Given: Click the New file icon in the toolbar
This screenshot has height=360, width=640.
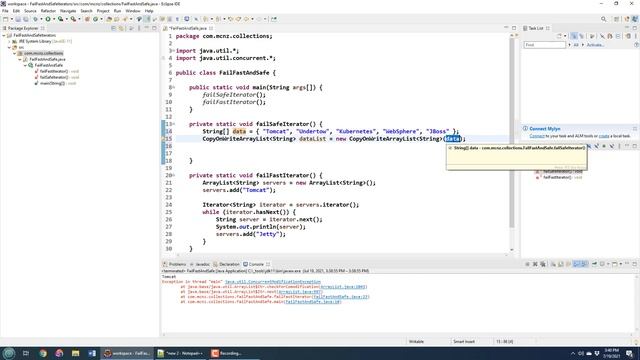Looking at the screenshot, I should tap(5, 19).
